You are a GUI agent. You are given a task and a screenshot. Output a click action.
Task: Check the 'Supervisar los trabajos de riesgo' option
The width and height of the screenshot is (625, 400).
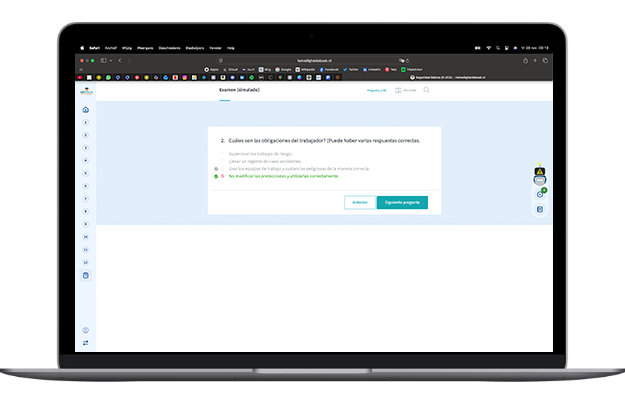click(222, 154)
